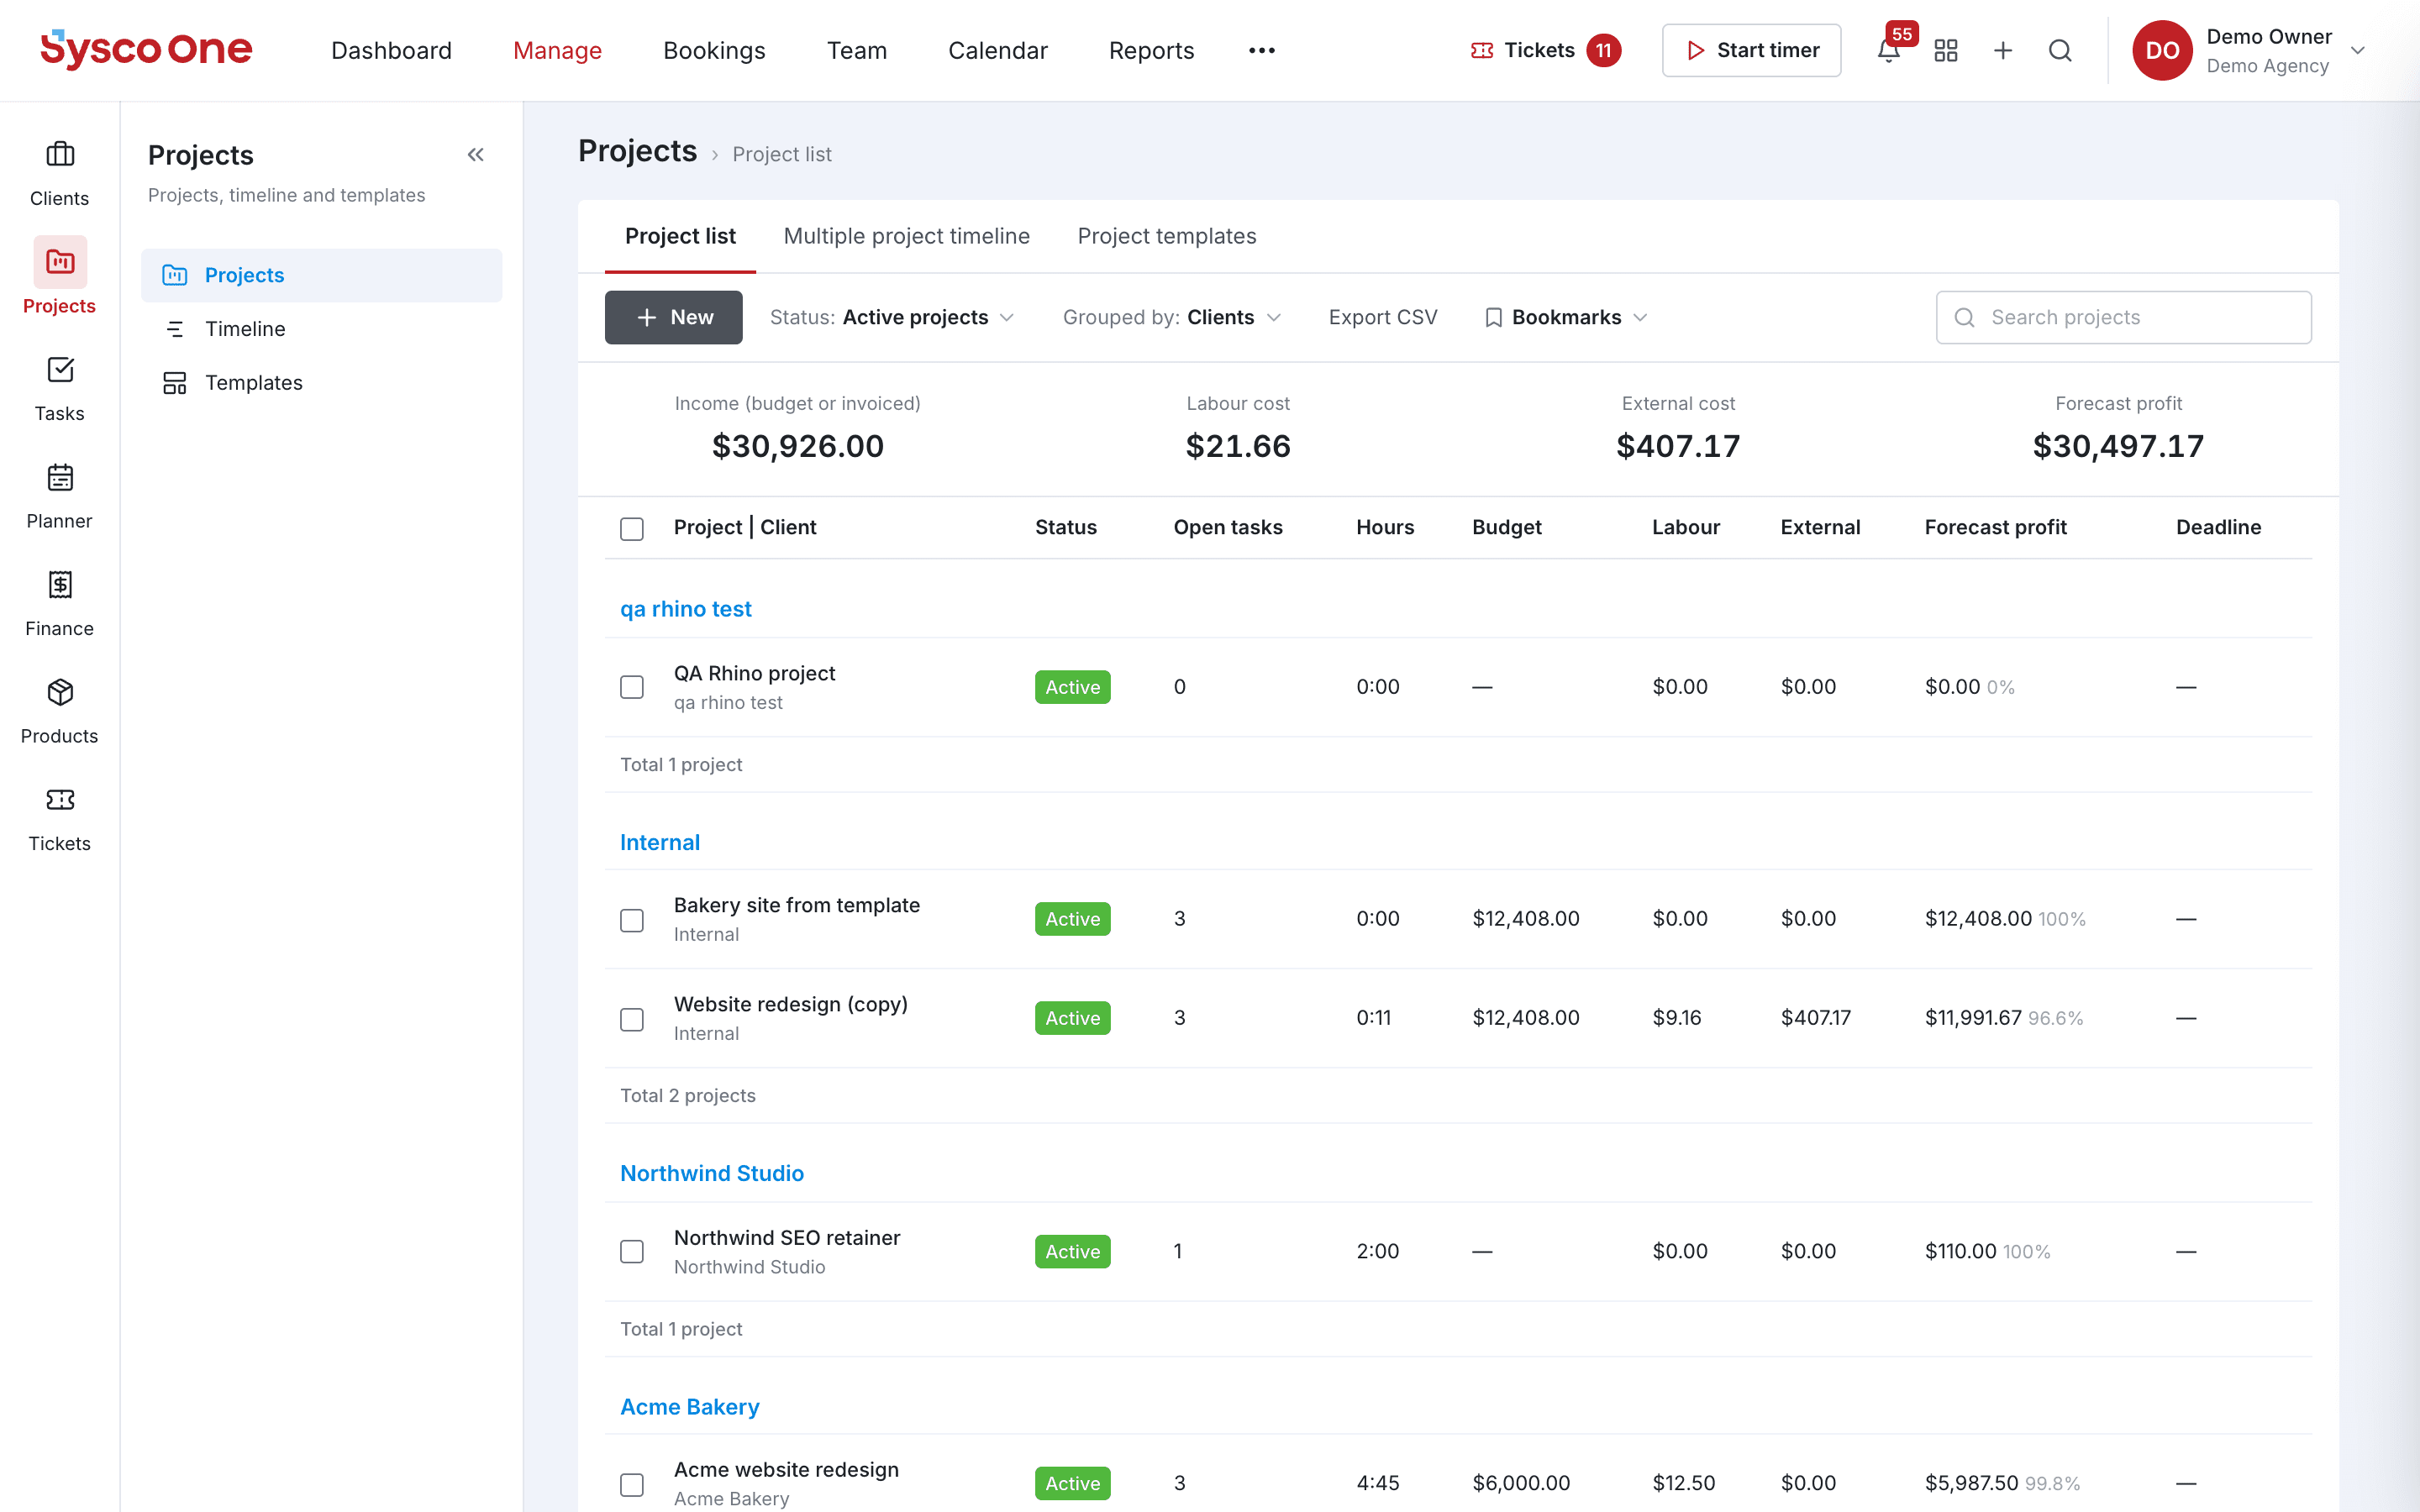This screenshot has width=2420, height=1512.
Task: Open Tickets from the top bar
Action: (1545, 50)
